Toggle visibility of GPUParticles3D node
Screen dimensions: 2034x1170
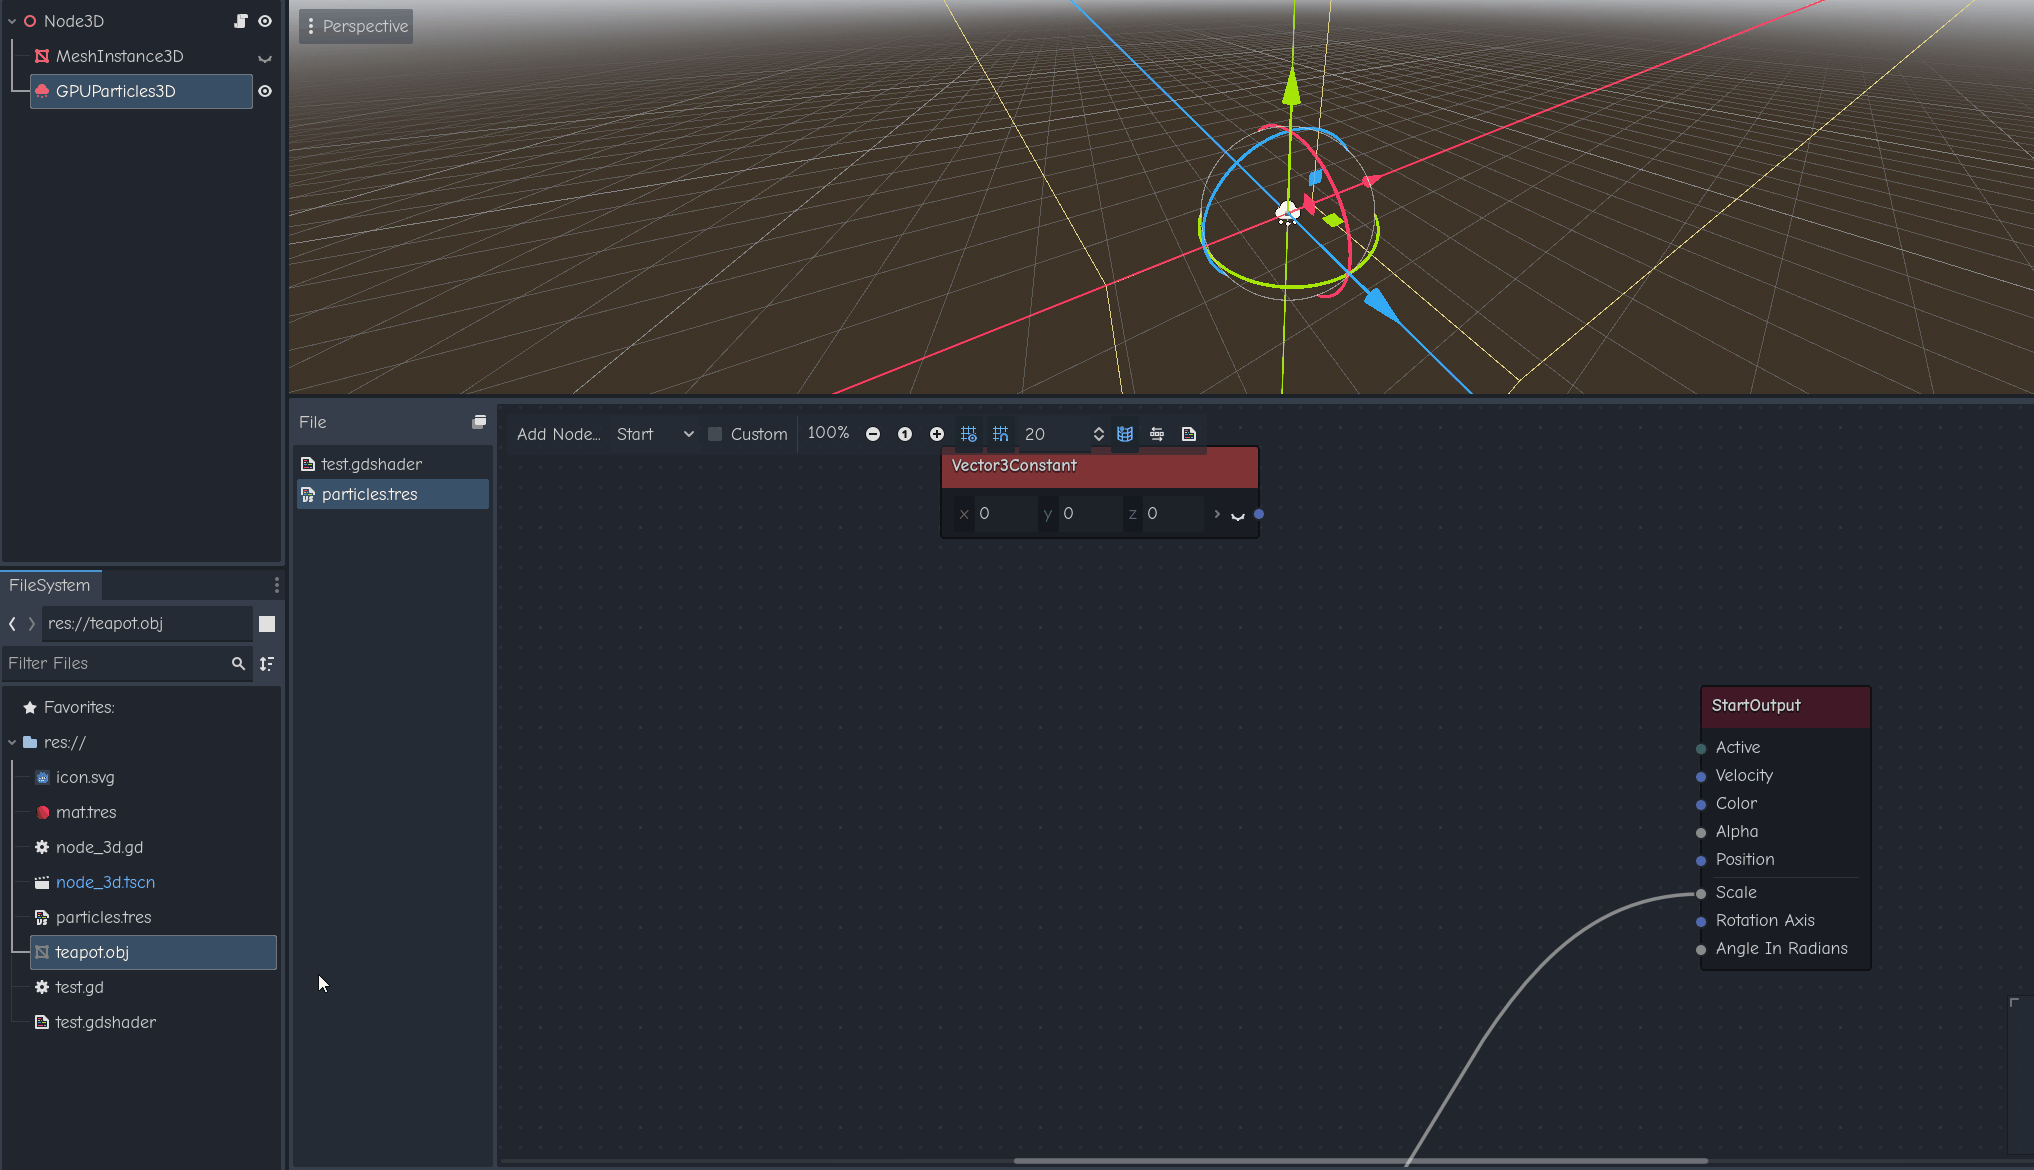tap(264, 91)
